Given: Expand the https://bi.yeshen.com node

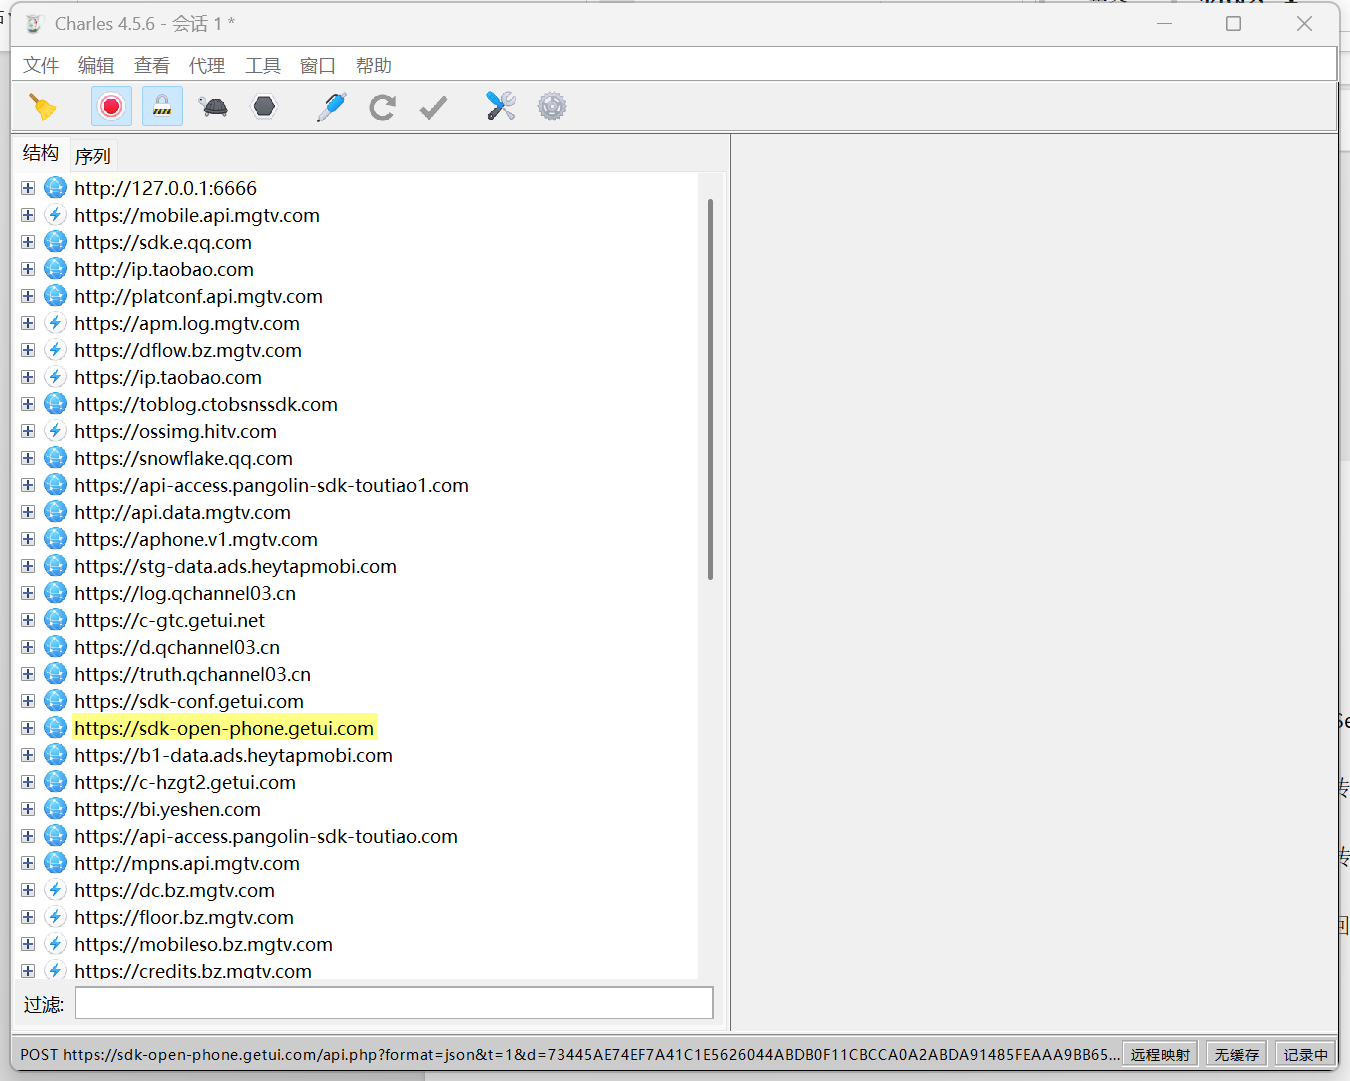Looking at the screenshot, I should click(x=28, y=809).
